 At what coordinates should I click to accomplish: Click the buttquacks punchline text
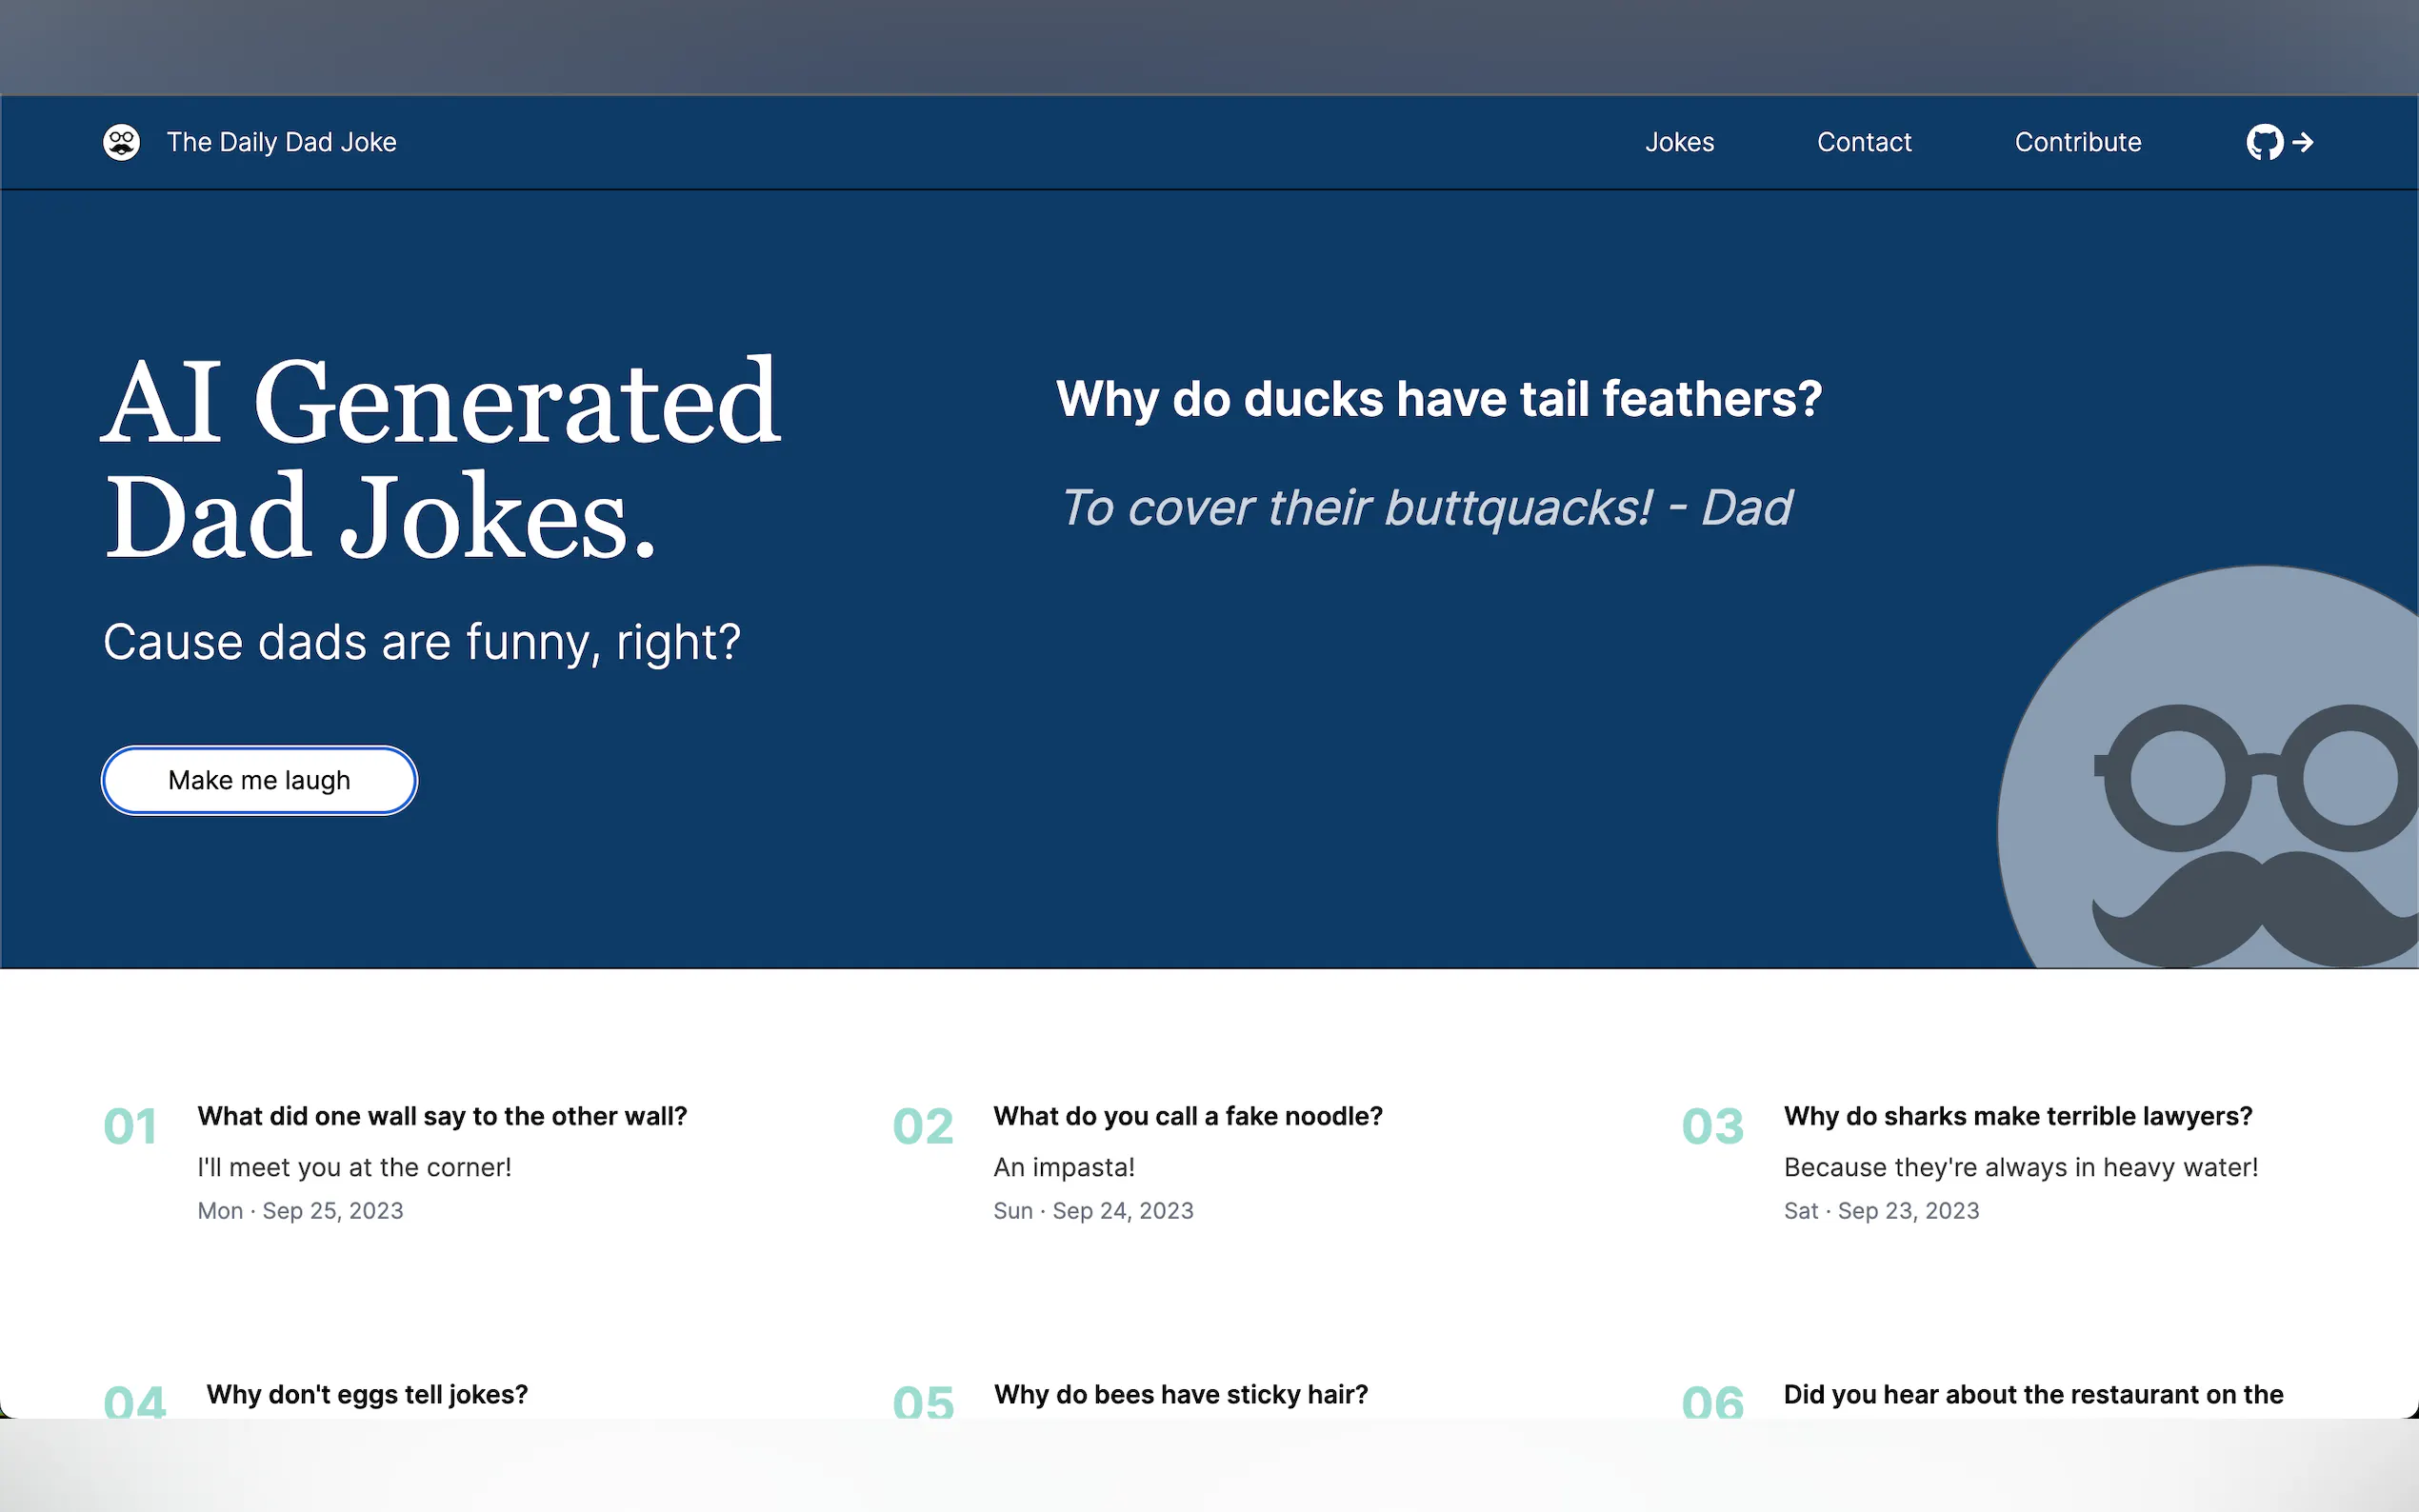click(x=1425, y=508)
